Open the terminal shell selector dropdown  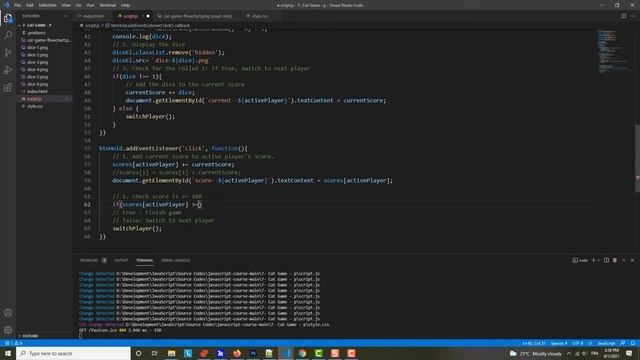click(580, 260)
